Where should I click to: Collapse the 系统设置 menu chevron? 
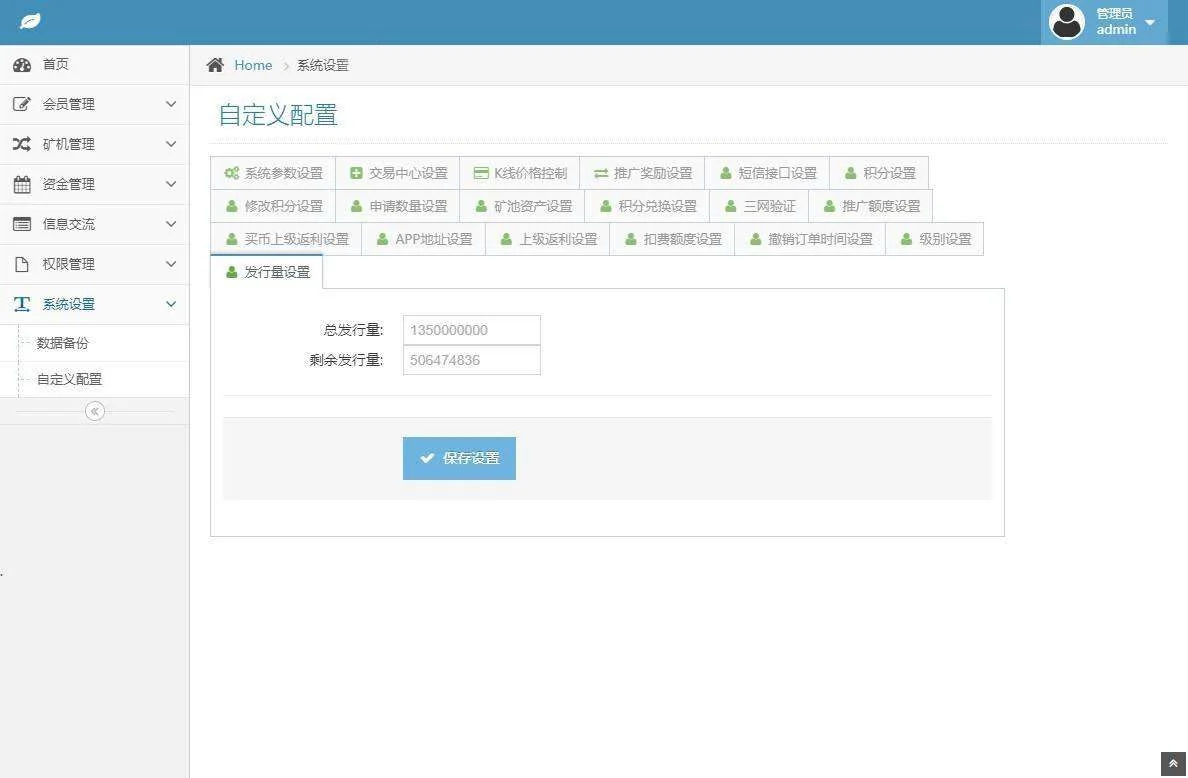[x=171, y=304]
